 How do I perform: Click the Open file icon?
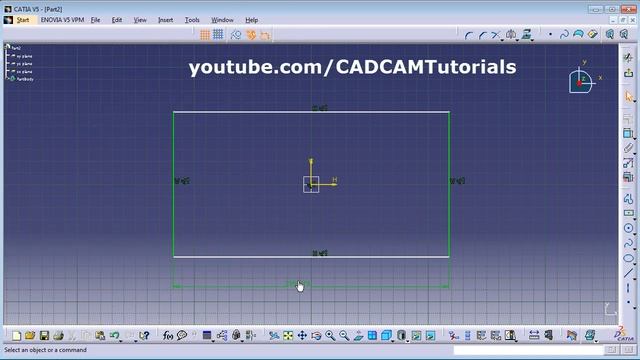pyautogui.click(x=30, y=336)
